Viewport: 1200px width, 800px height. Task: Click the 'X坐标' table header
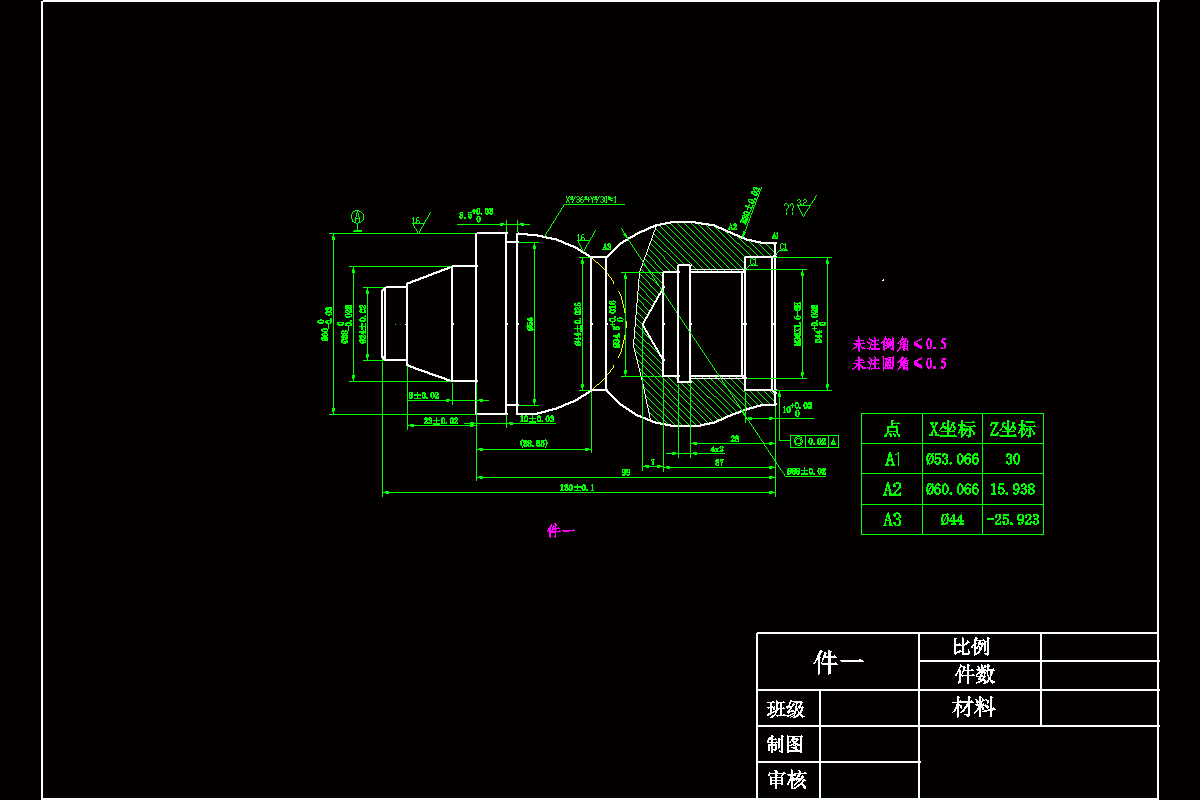[952, 429]
